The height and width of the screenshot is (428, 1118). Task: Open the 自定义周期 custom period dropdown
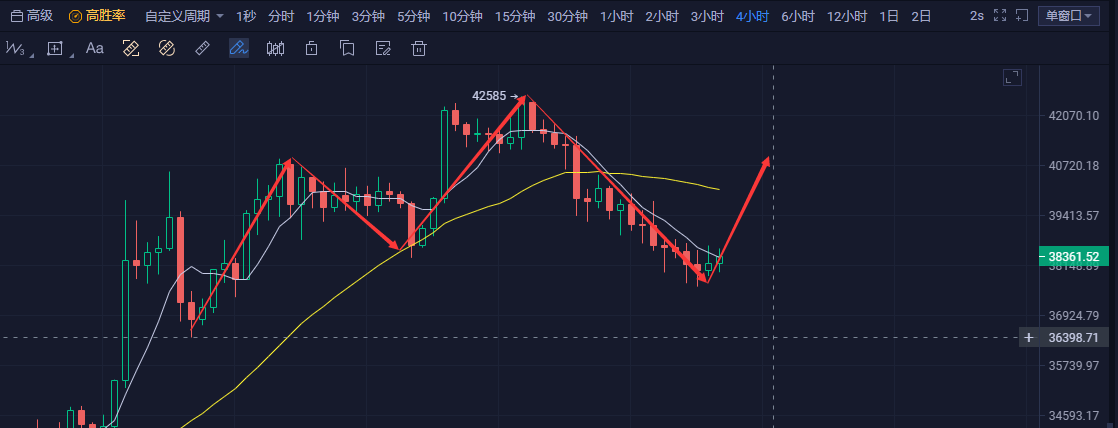(184, 16)
